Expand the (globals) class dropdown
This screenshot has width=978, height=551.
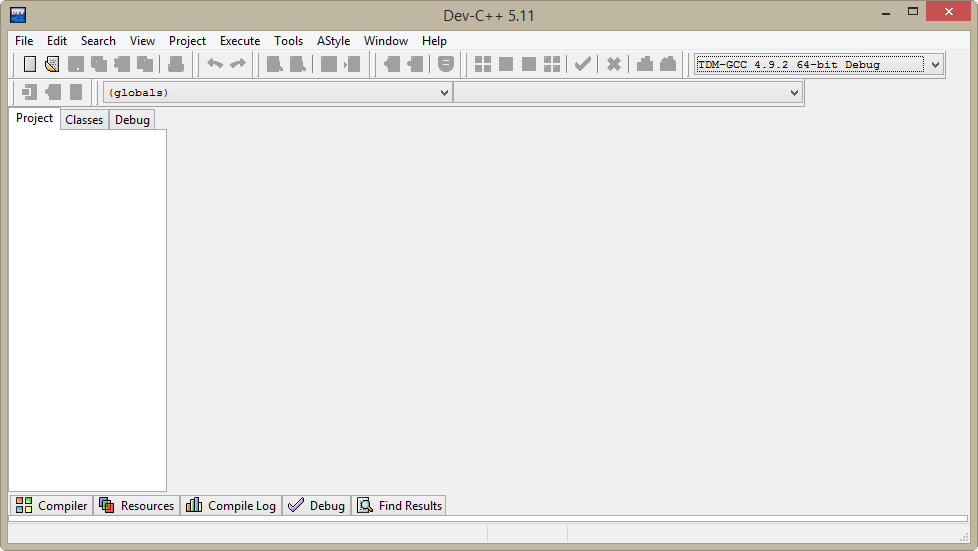click(x=444, y=92)
